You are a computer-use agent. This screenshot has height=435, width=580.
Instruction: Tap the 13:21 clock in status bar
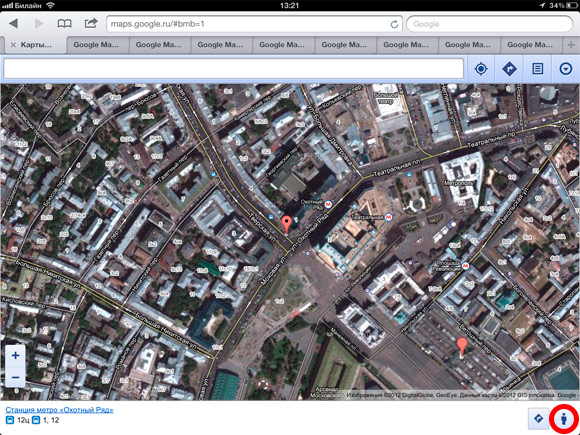click(289, 5)
